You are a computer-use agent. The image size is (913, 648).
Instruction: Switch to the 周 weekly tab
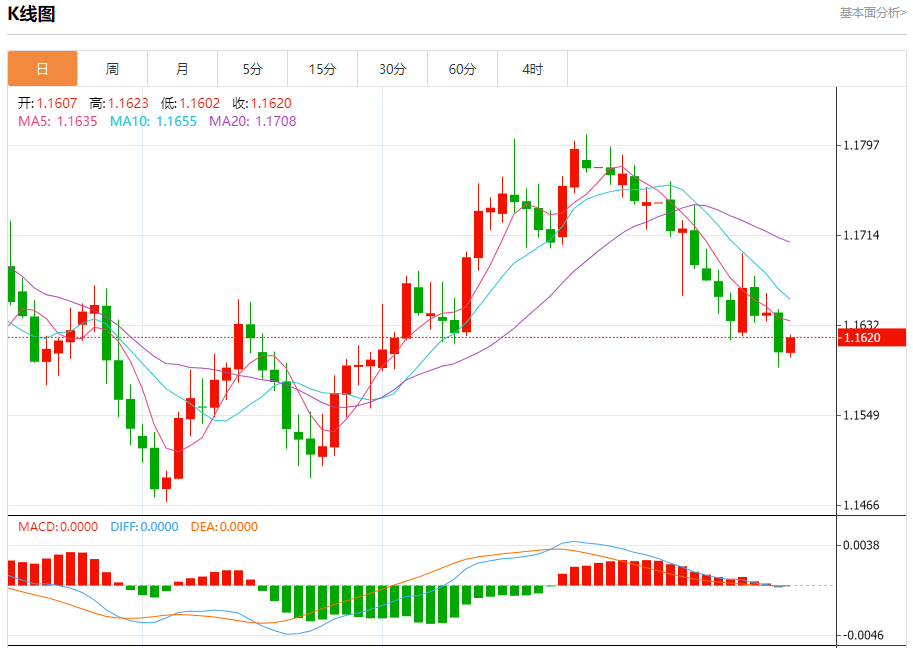[x=112, y=69]
